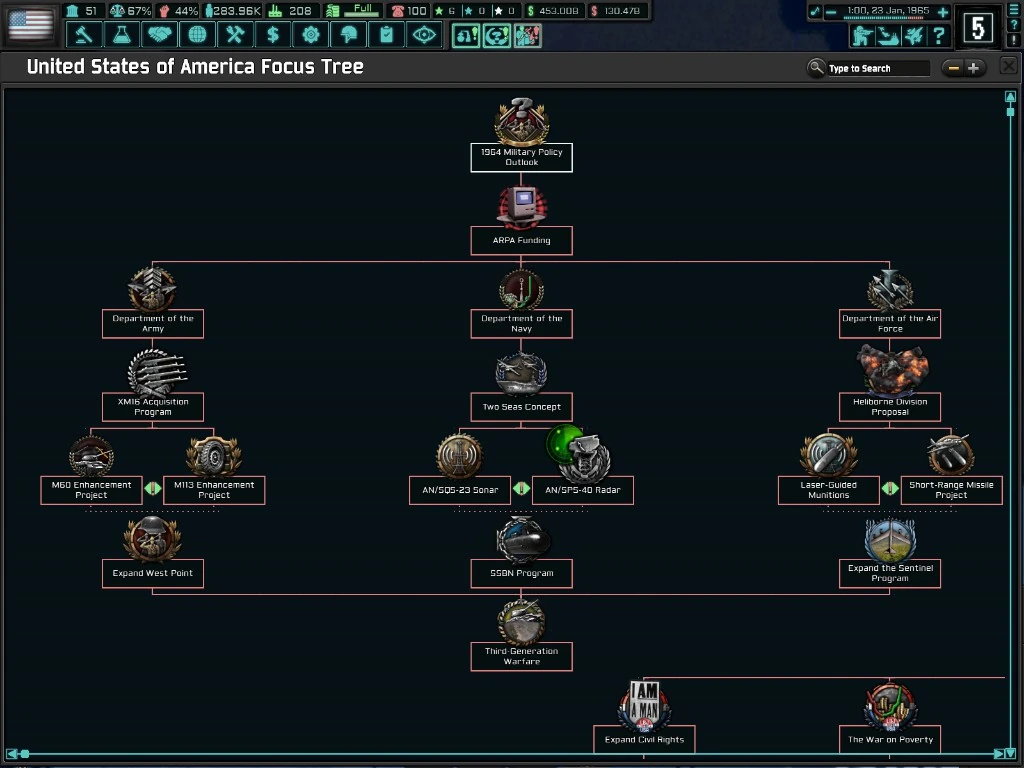Open the Trade view with the globe icon
The width and height of the screenshot is (1024, 768).
click(197, 33)
